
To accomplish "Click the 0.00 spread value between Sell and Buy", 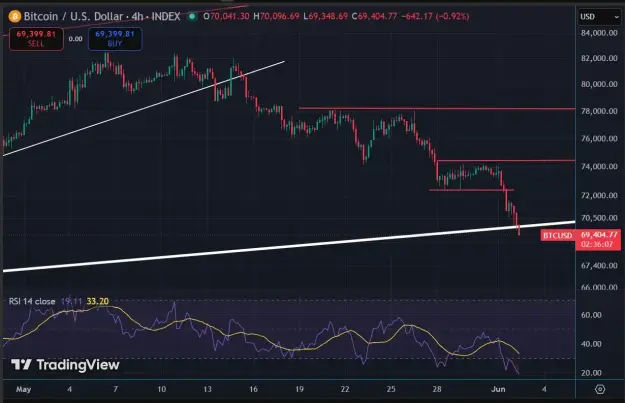I will click(75, 39).
